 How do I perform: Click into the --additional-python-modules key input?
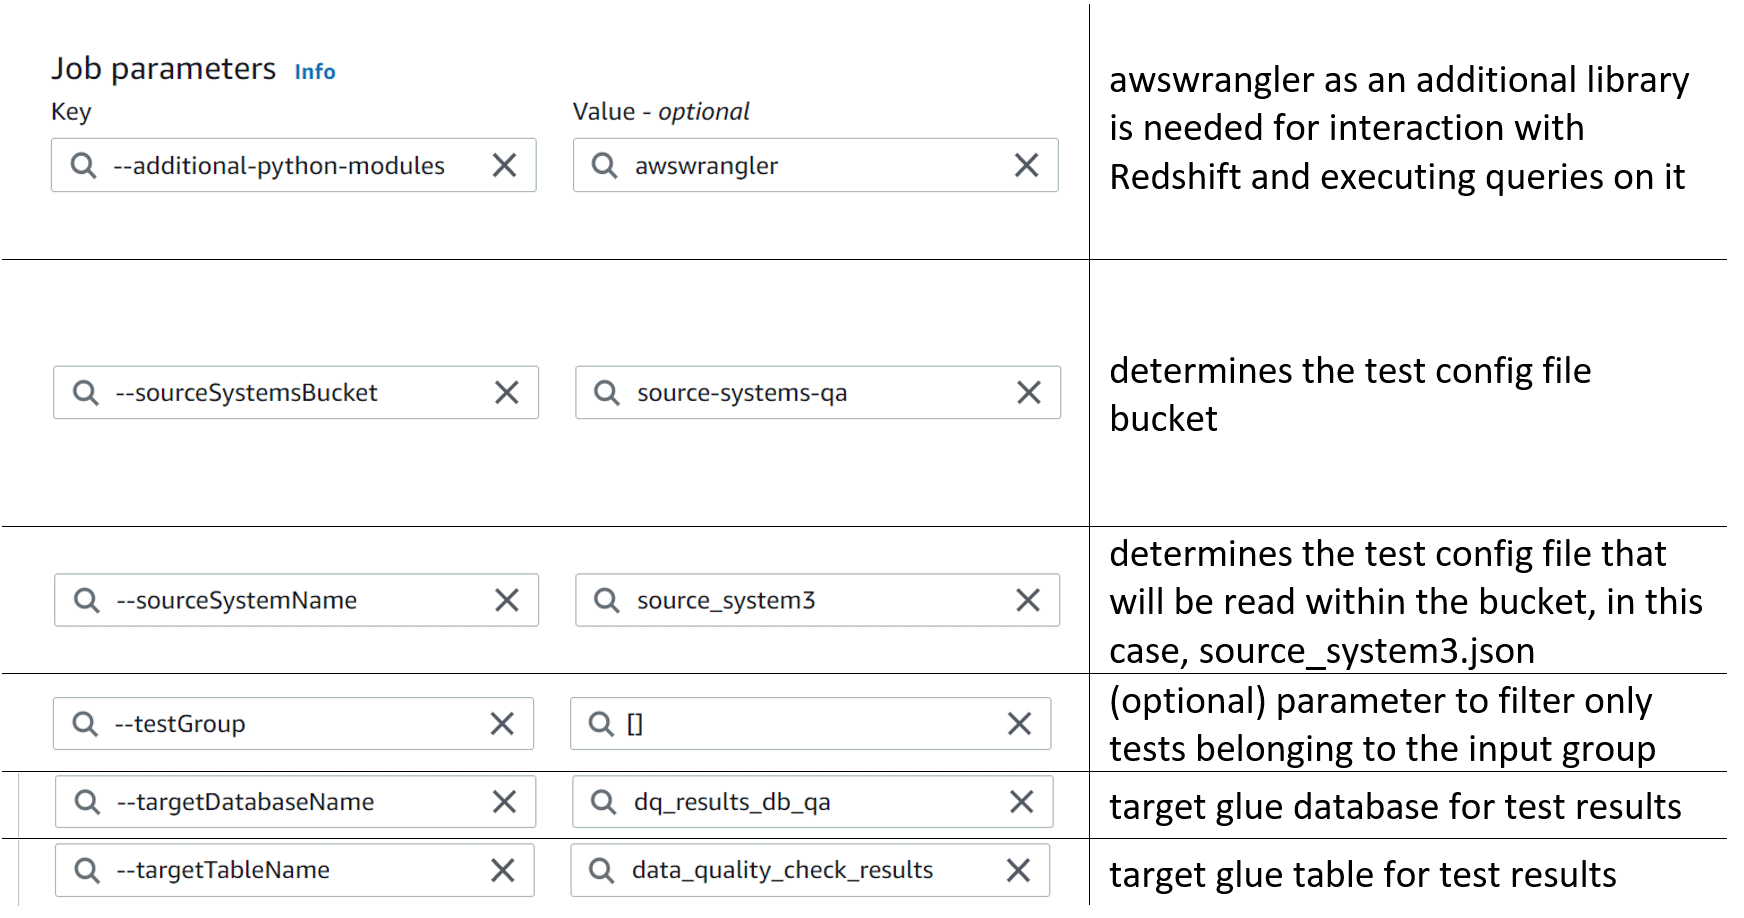click(x=294, y=165)
